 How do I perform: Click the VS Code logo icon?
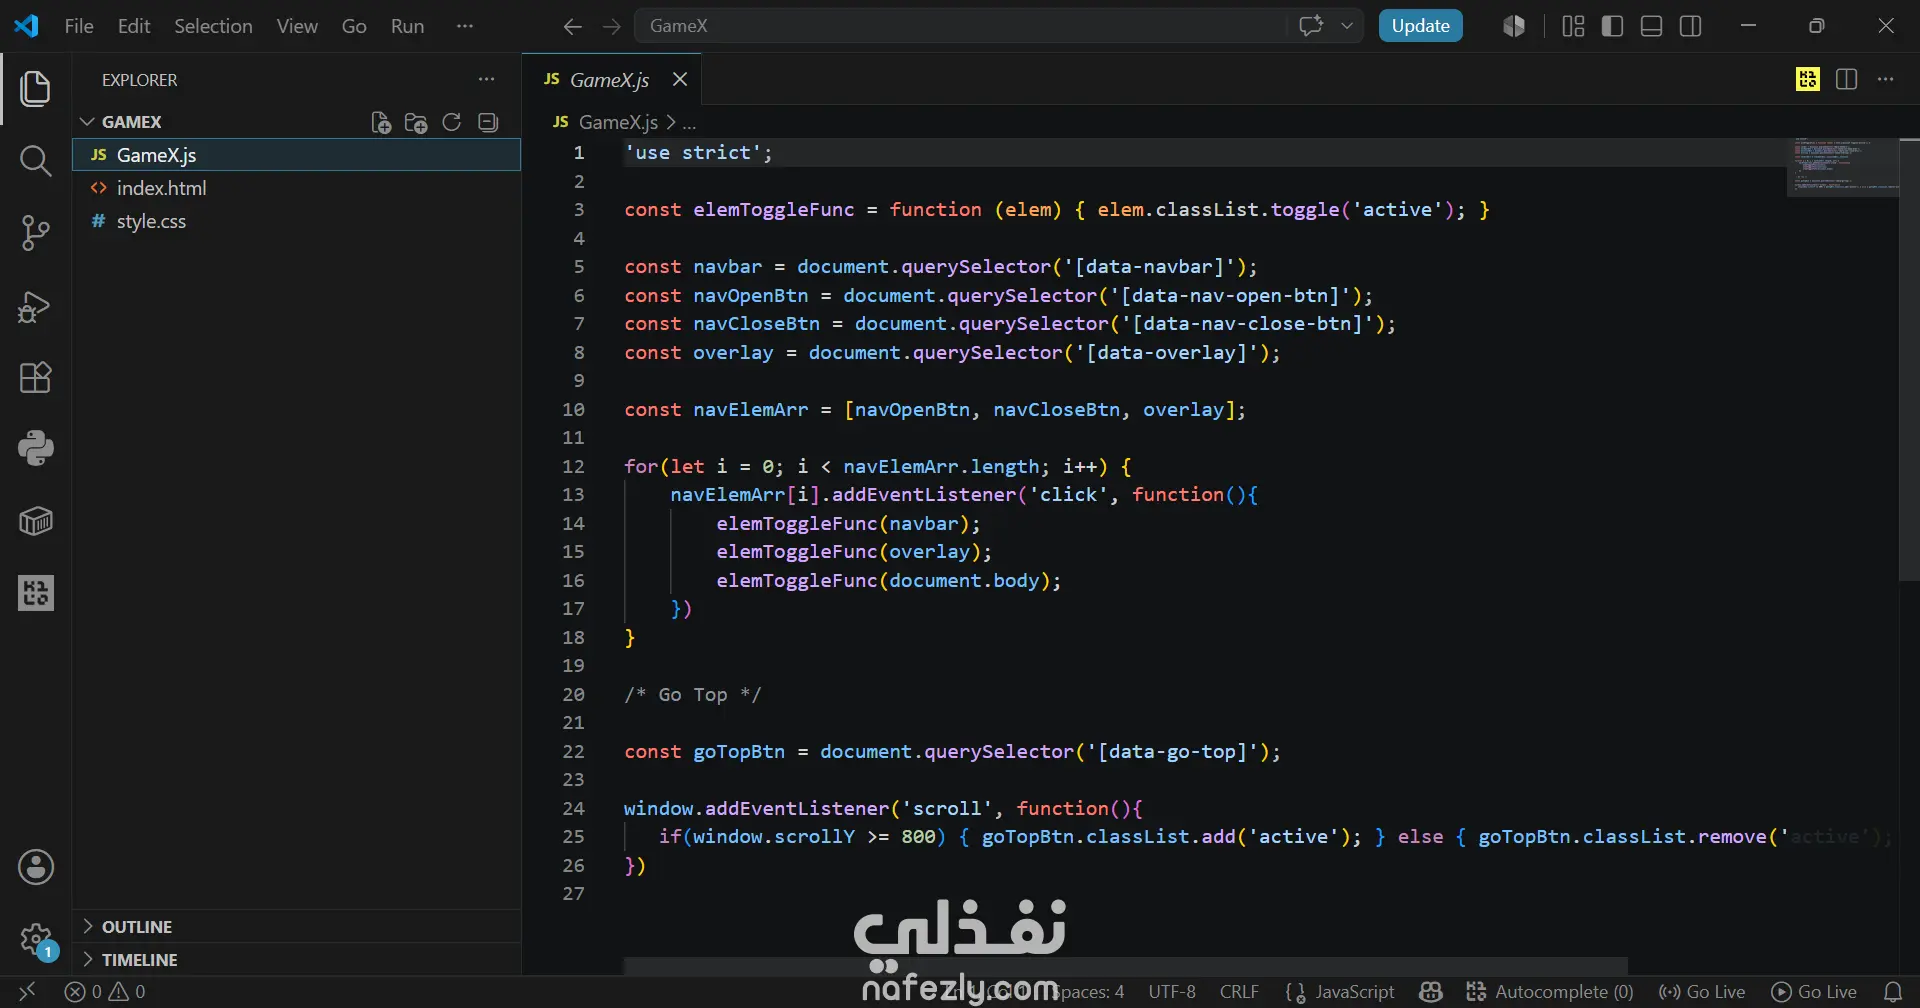27,26
